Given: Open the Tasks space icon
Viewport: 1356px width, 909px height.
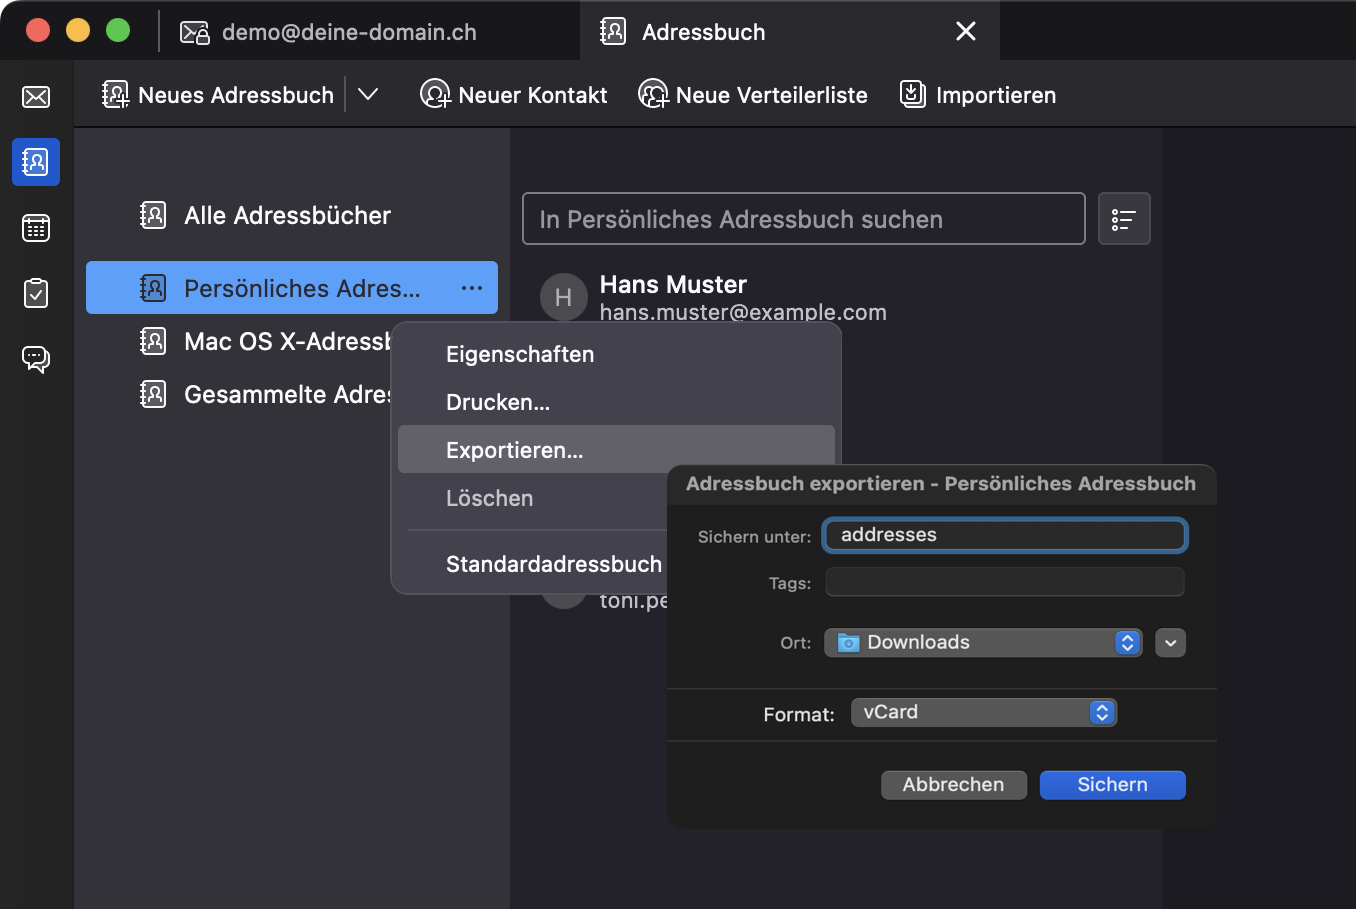Looking at the screenshot, I should (x=36, y=293).
